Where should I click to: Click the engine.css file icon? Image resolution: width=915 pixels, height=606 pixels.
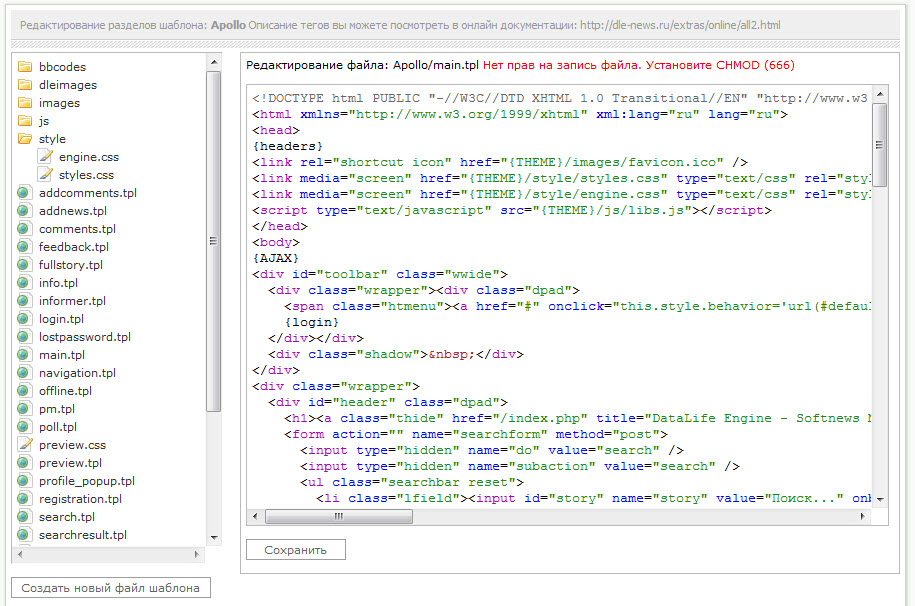coord(45,156)
